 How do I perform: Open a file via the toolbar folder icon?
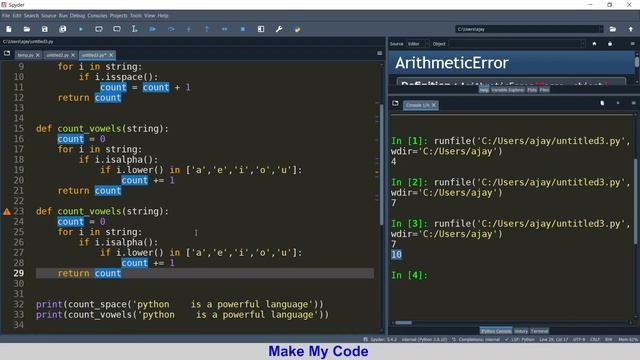[x=27, y=29]
